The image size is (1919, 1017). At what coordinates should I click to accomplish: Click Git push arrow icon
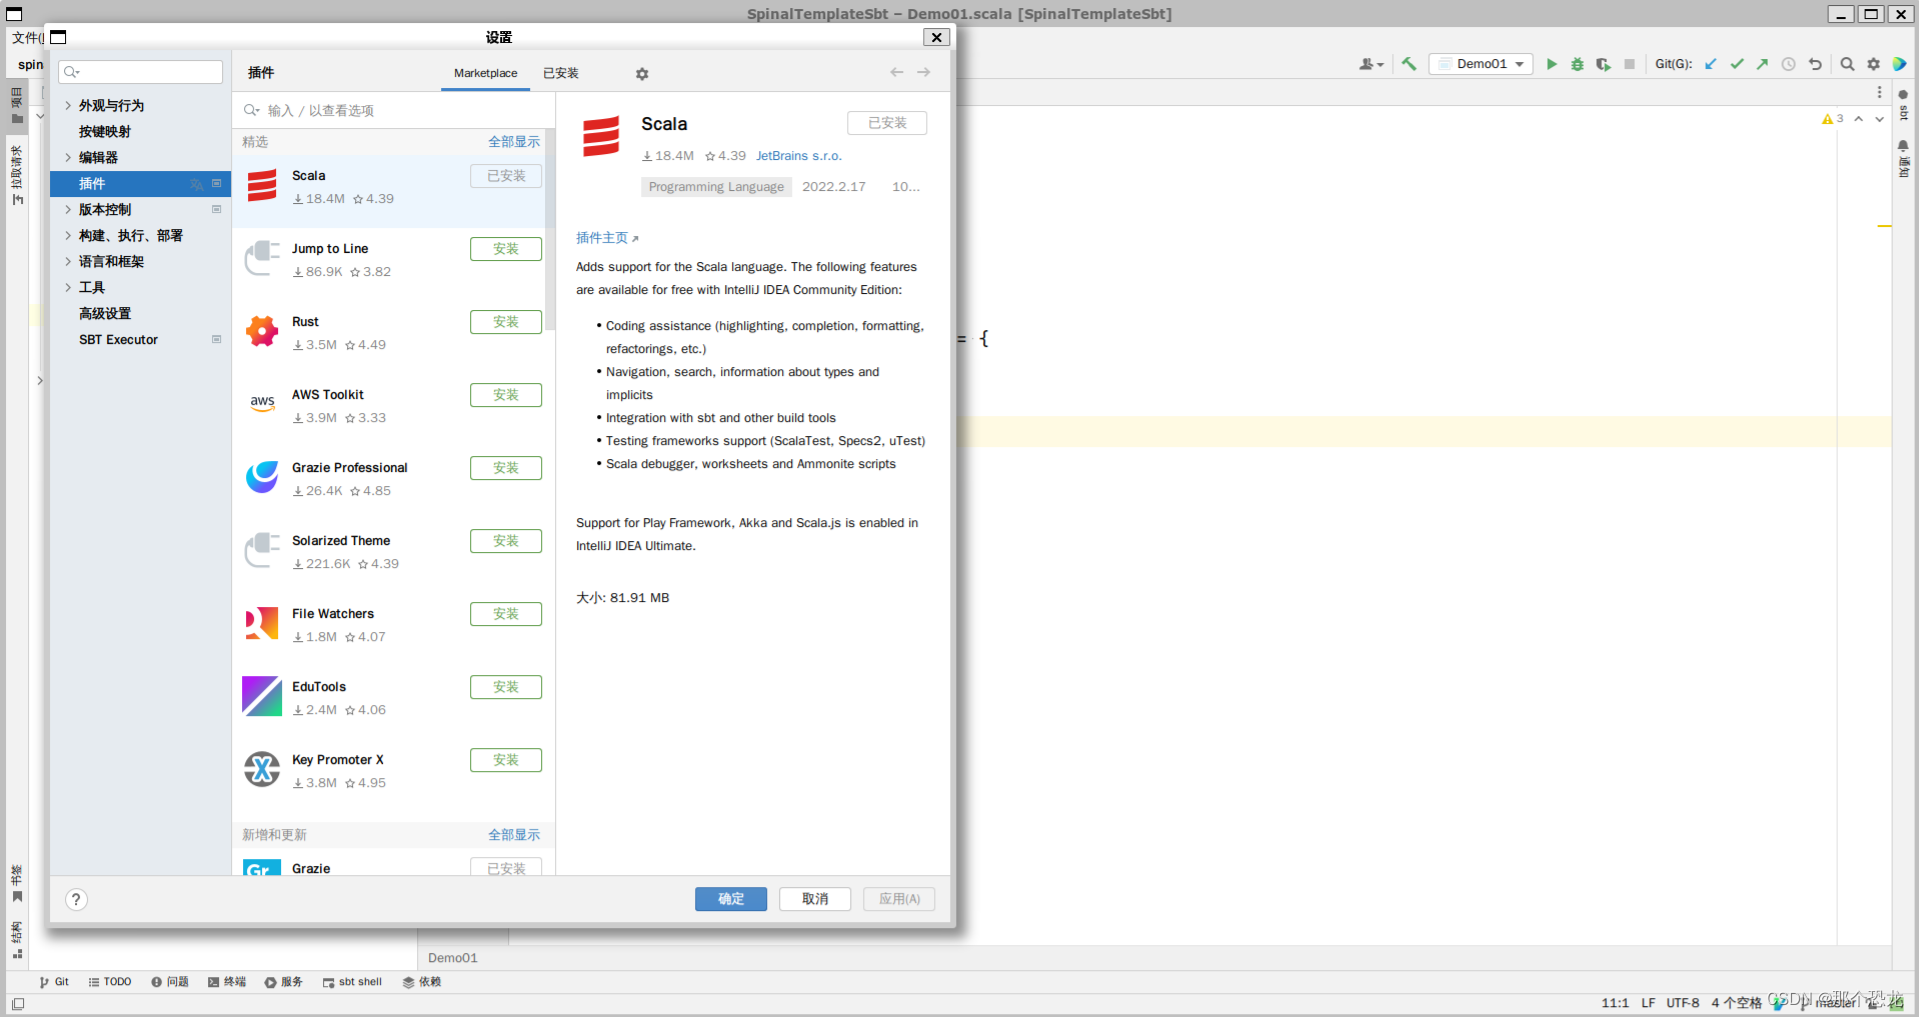[x=1762, y=64]
